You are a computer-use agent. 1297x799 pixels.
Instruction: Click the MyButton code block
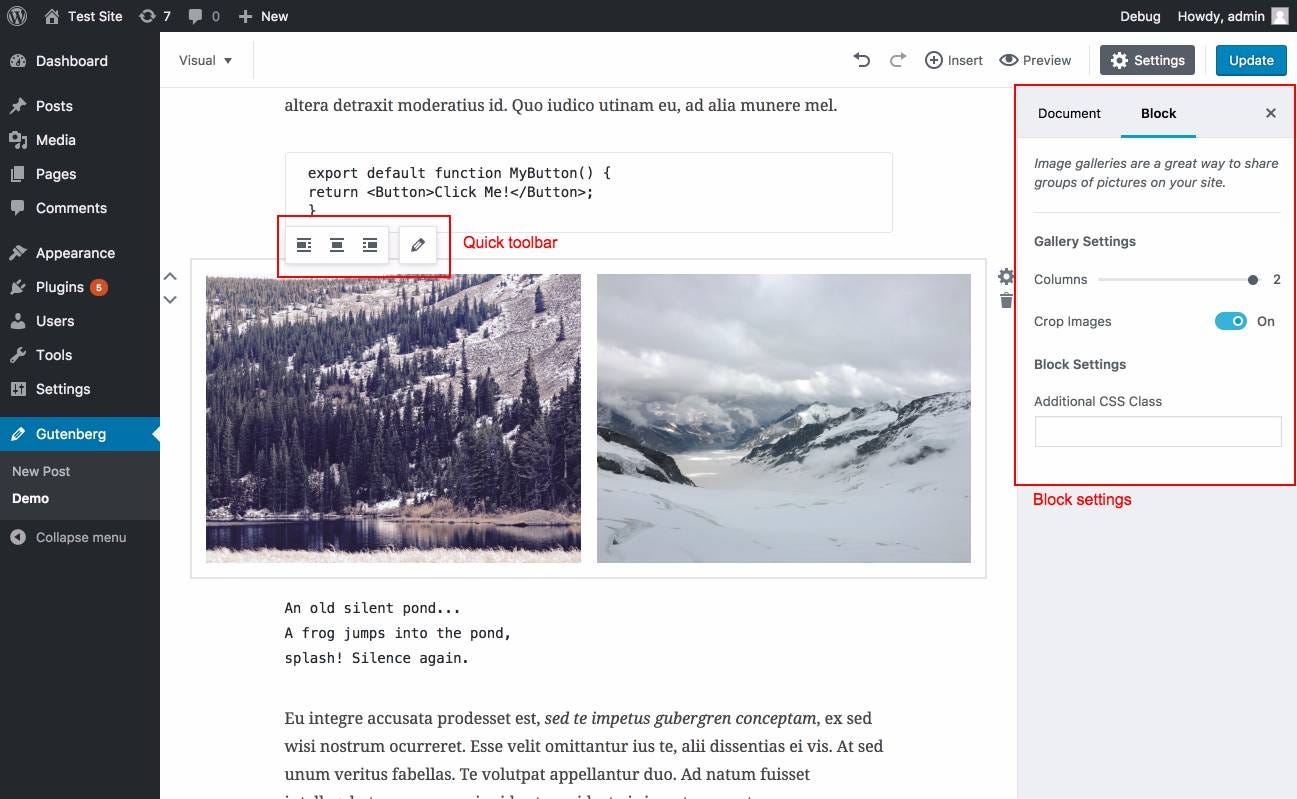tap(589, 192)
